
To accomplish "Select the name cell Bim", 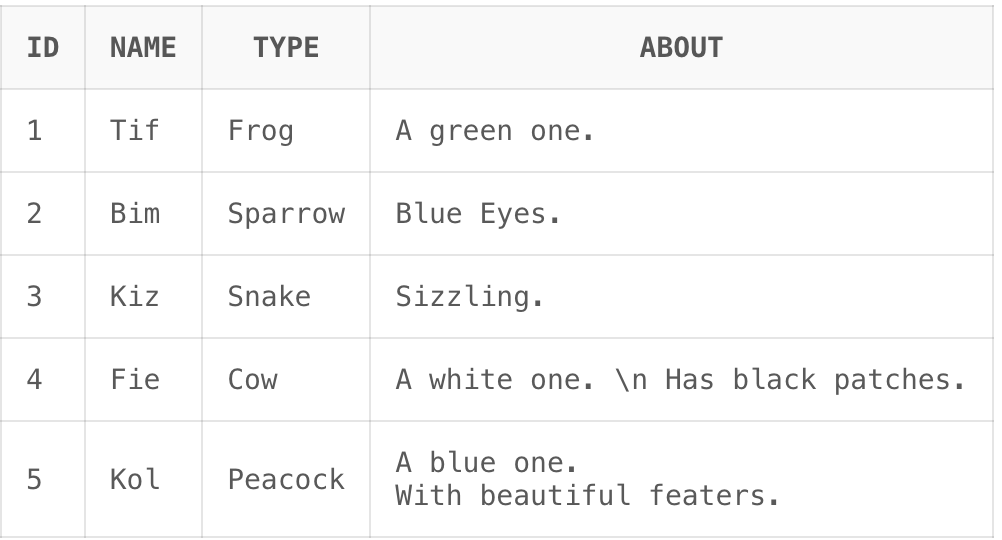I will point(135,213).
